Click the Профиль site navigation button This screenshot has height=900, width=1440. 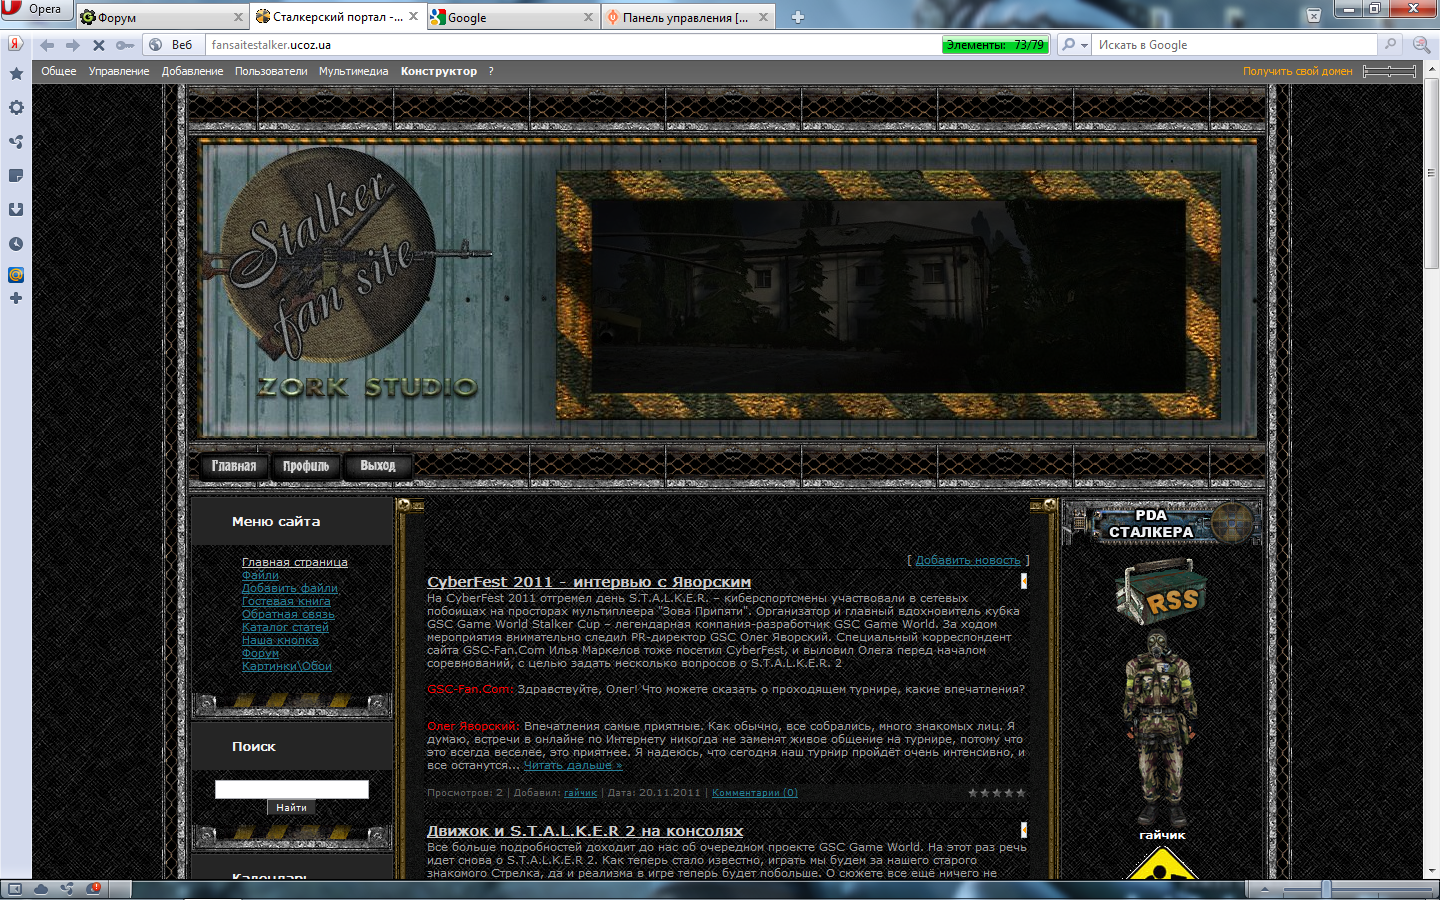(x=306, y=466)
